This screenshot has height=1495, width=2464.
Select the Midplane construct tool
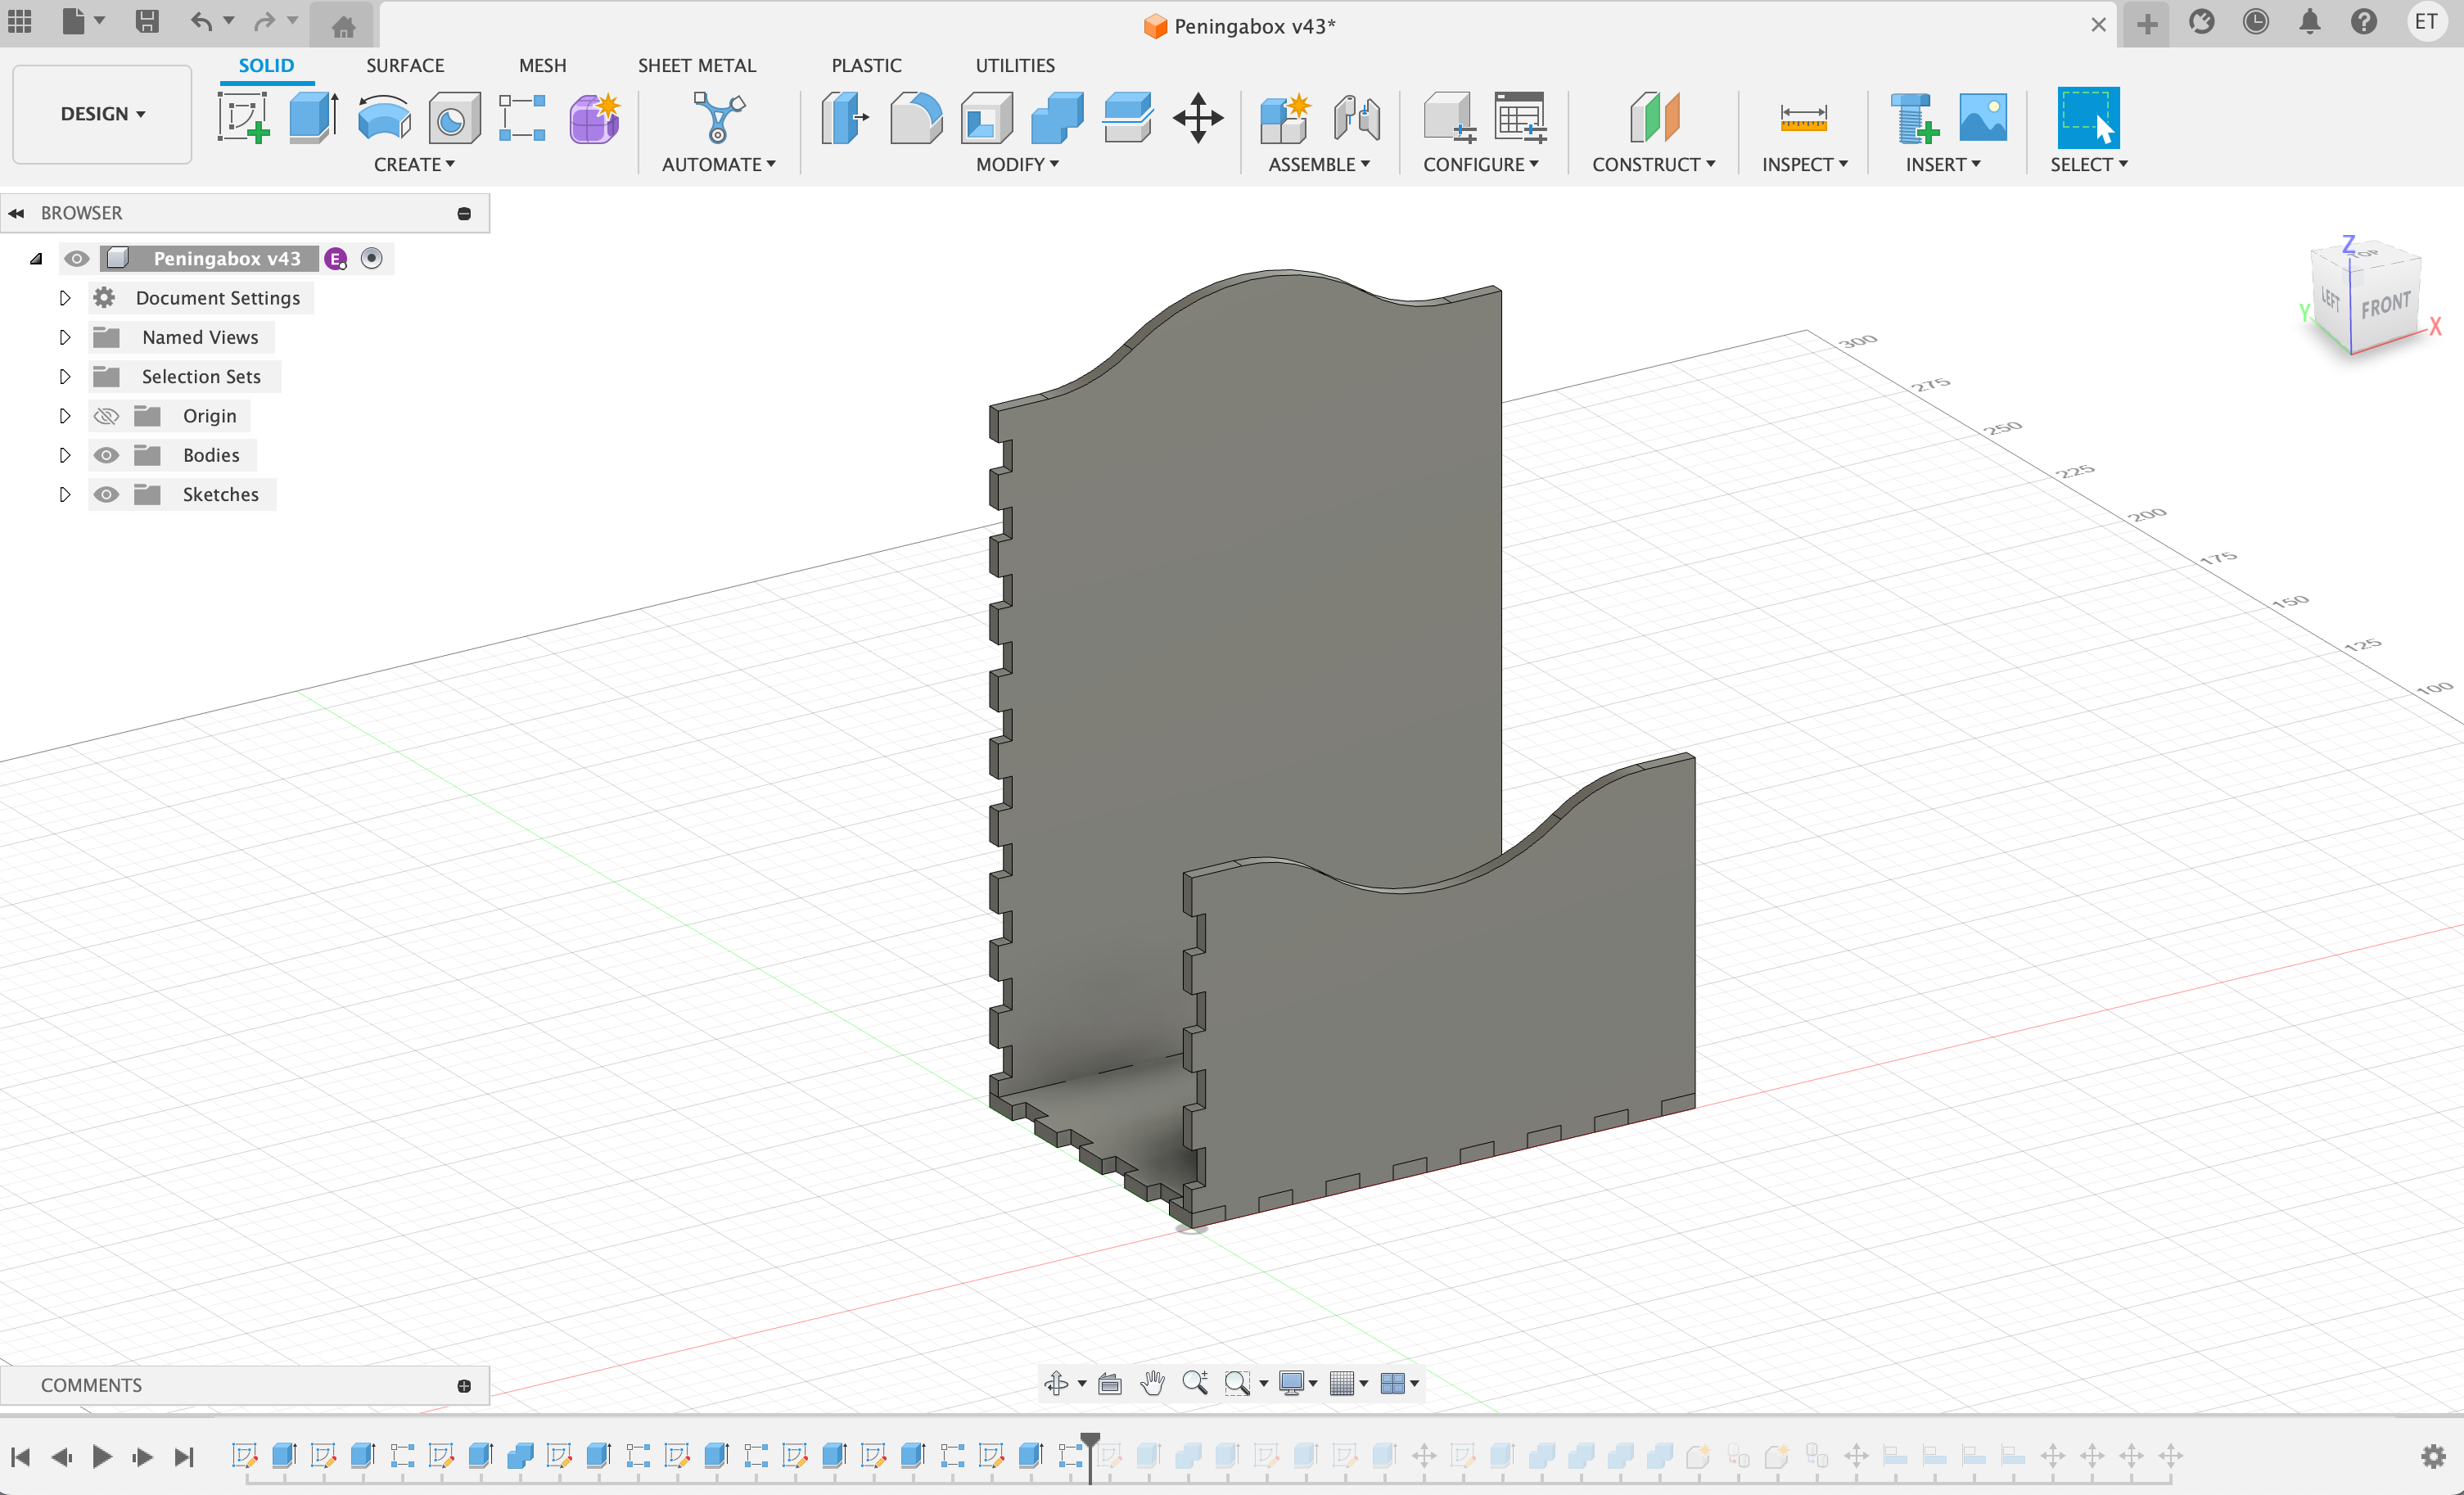(x=1654, y=118)
